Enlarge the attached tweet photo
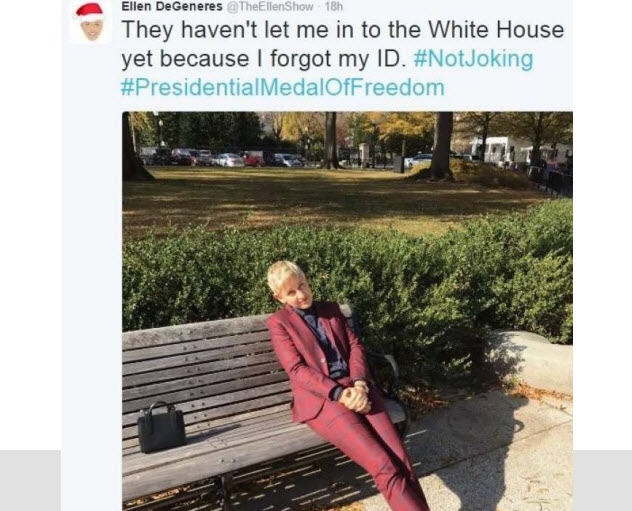 coord(347,311)
